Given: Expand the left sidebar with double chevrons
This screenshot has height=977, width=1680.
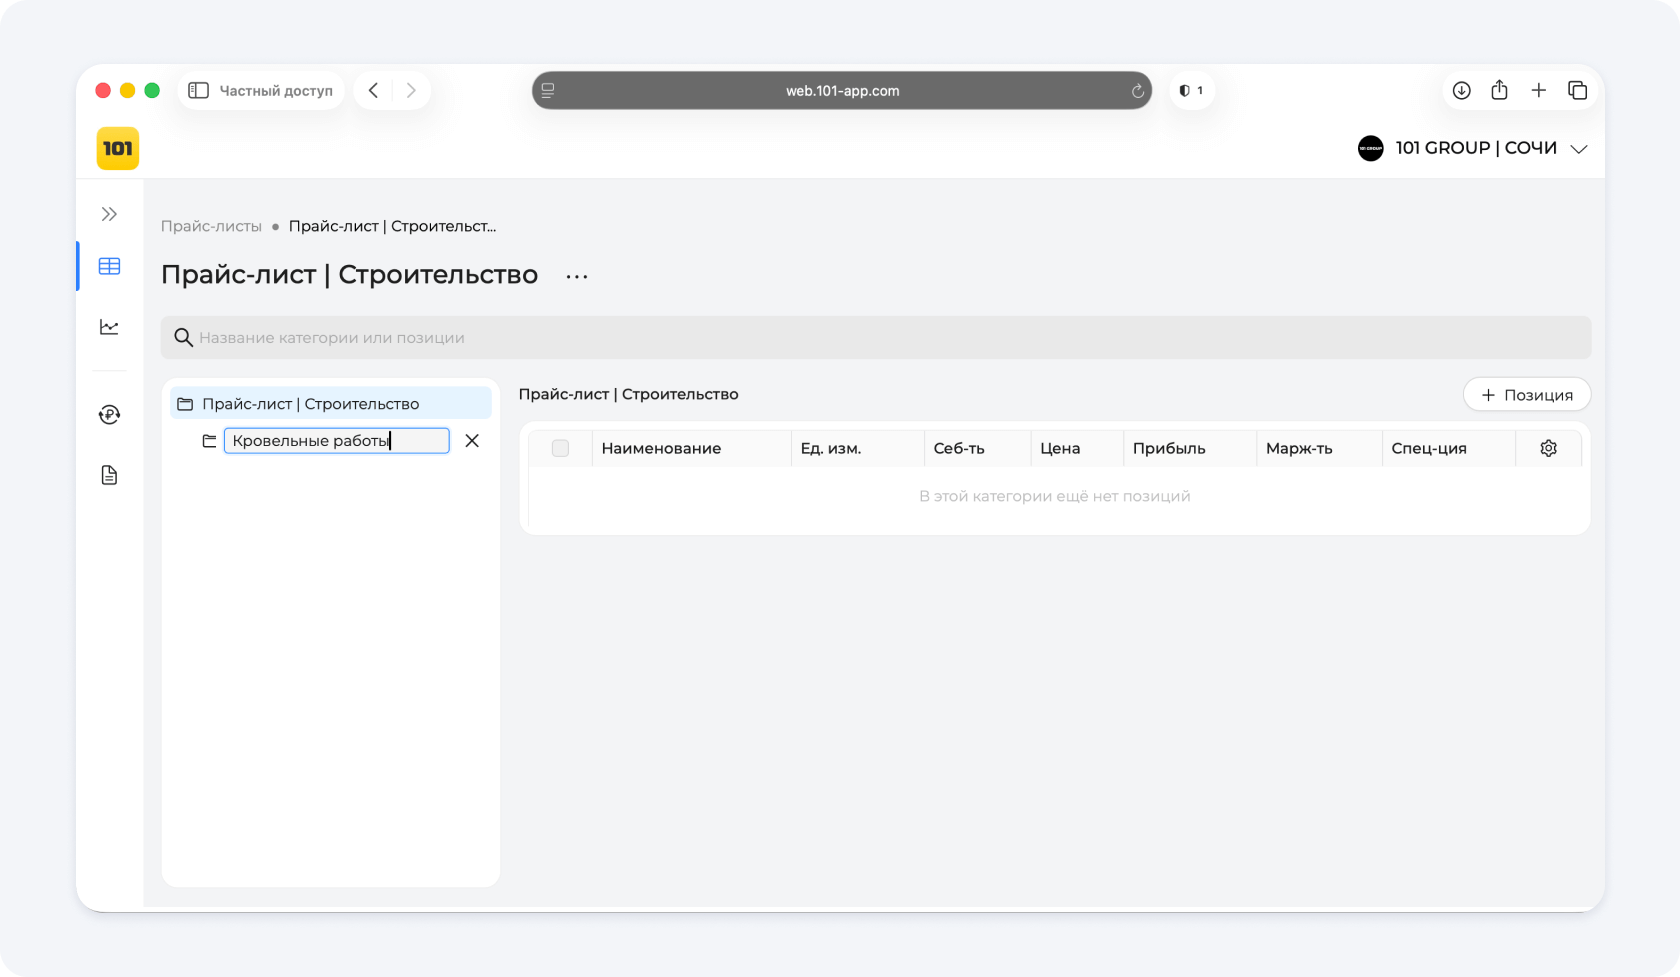Looking at the screenshot, I should click(109, 214).
